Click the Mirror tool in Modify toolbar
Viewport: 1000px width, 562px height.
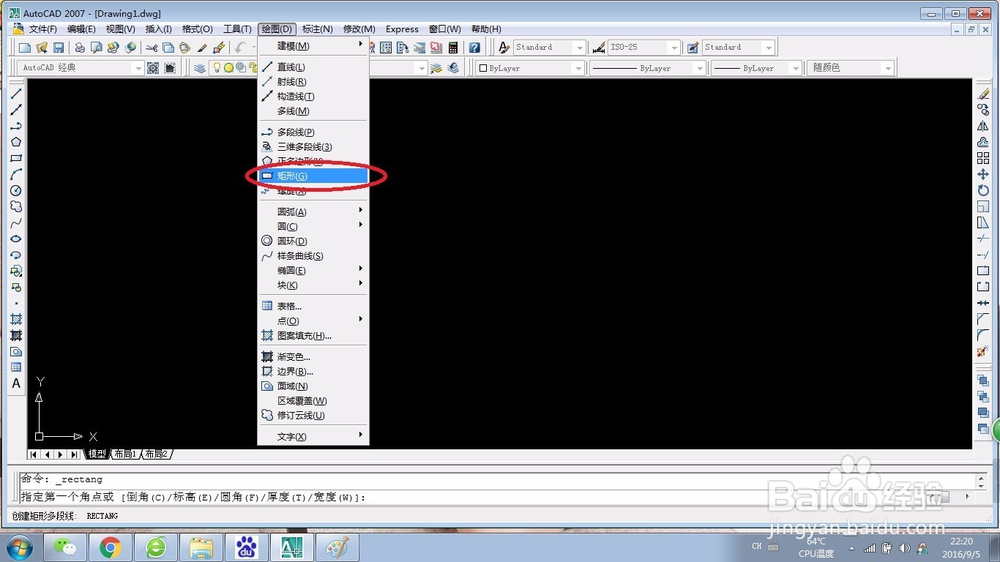point(983,126)
